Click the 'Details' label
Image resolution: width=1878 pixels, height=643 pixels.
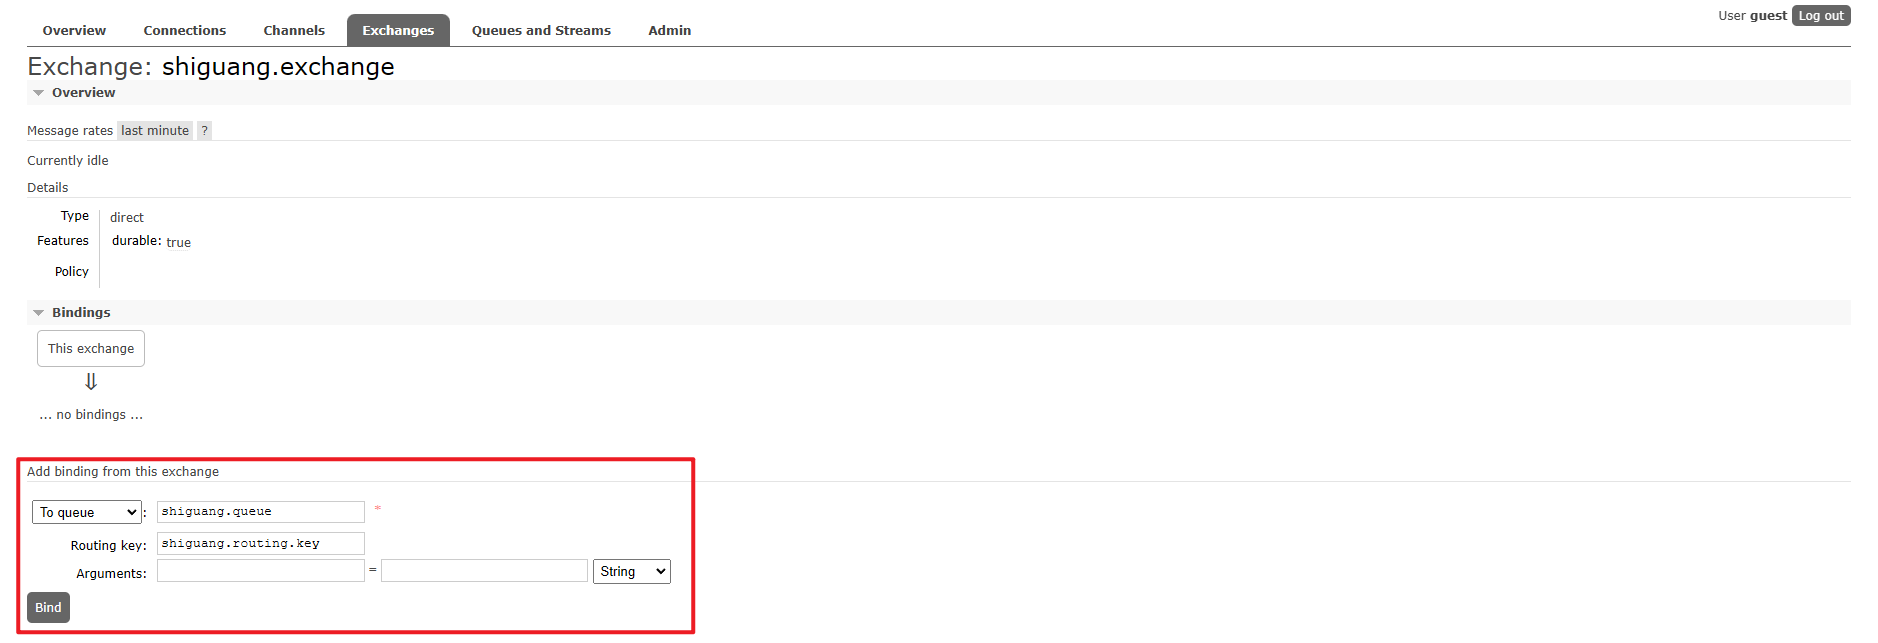tap(48, 187)
